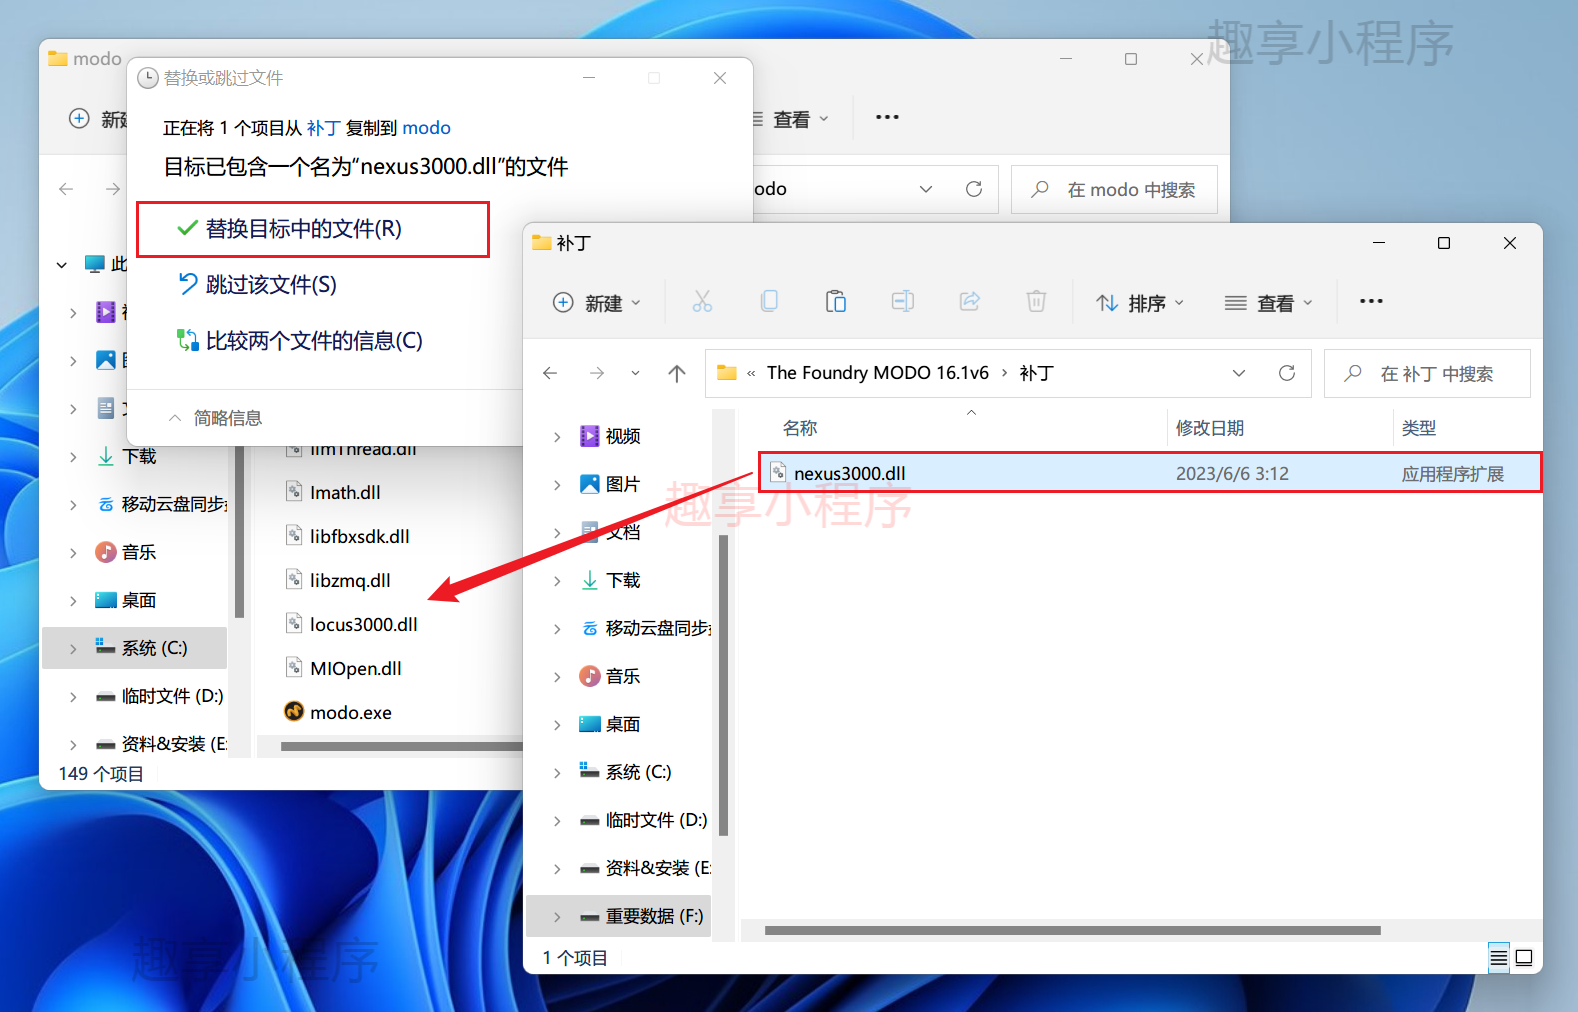Sort by 修改日期 column header
This screenshot has height=1012, width=1578.
(1210, 428)
